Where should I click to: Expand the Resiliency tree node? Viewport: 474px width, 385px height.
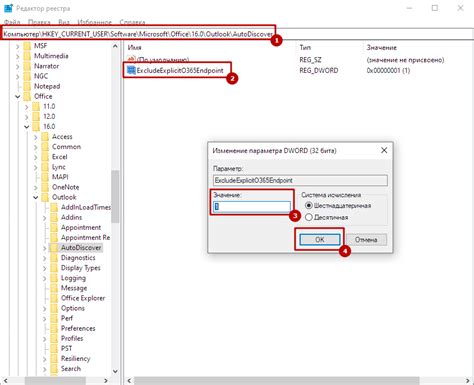coord(45,359)
